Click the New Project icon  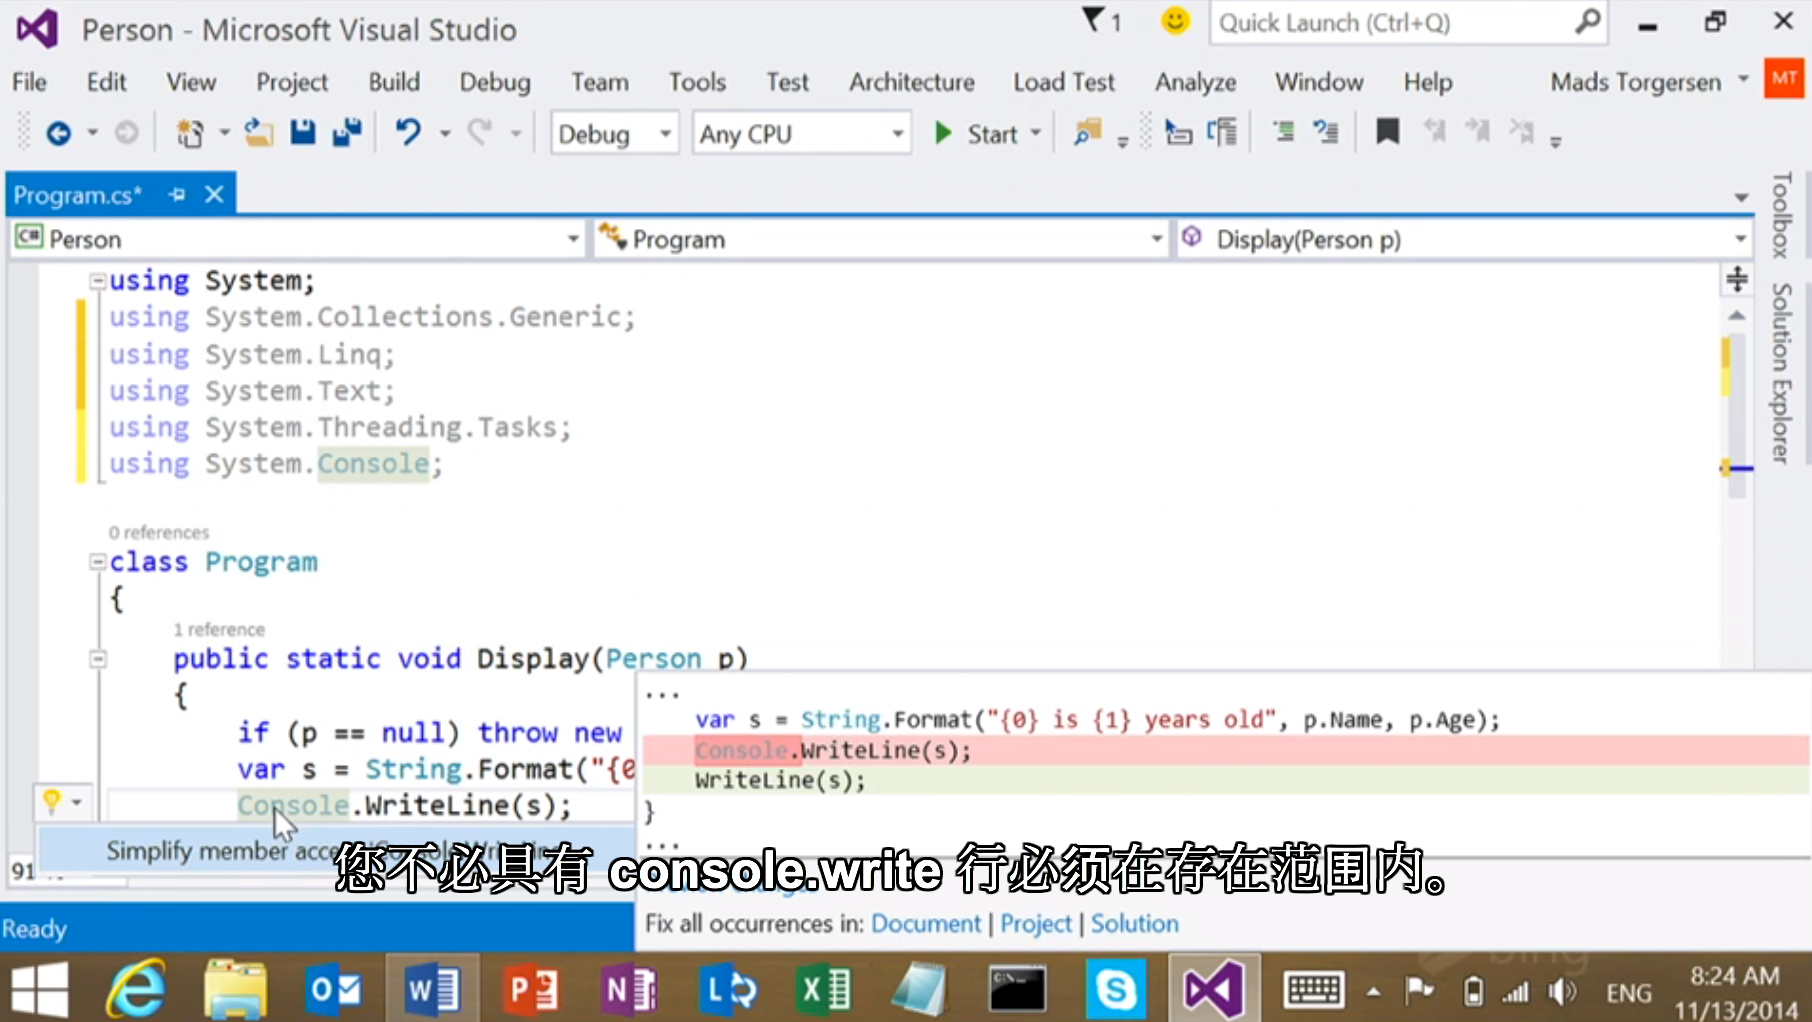[189, 133]
